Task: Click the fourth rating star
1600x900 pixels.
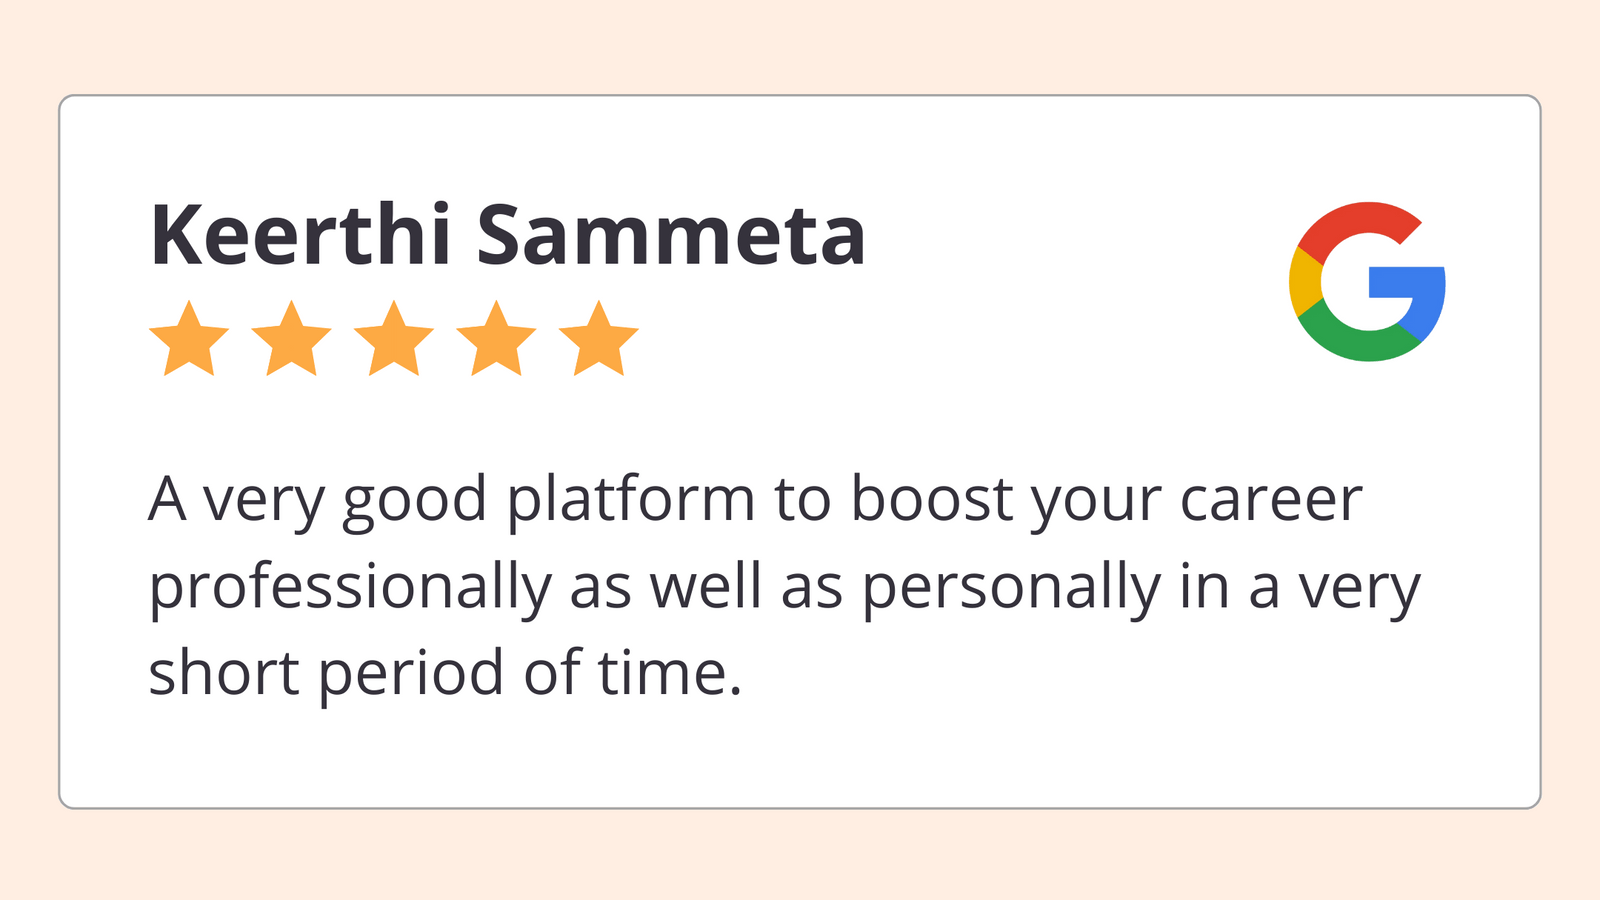Action: pyautogui.click(x=496, y=340)
